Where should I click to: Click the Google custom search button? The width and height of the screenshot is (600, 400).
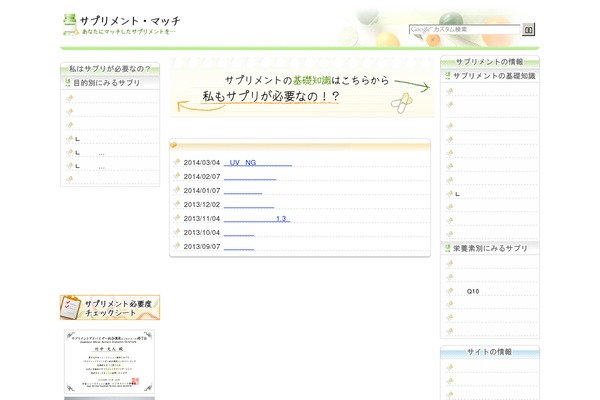[x=528, y=29]
